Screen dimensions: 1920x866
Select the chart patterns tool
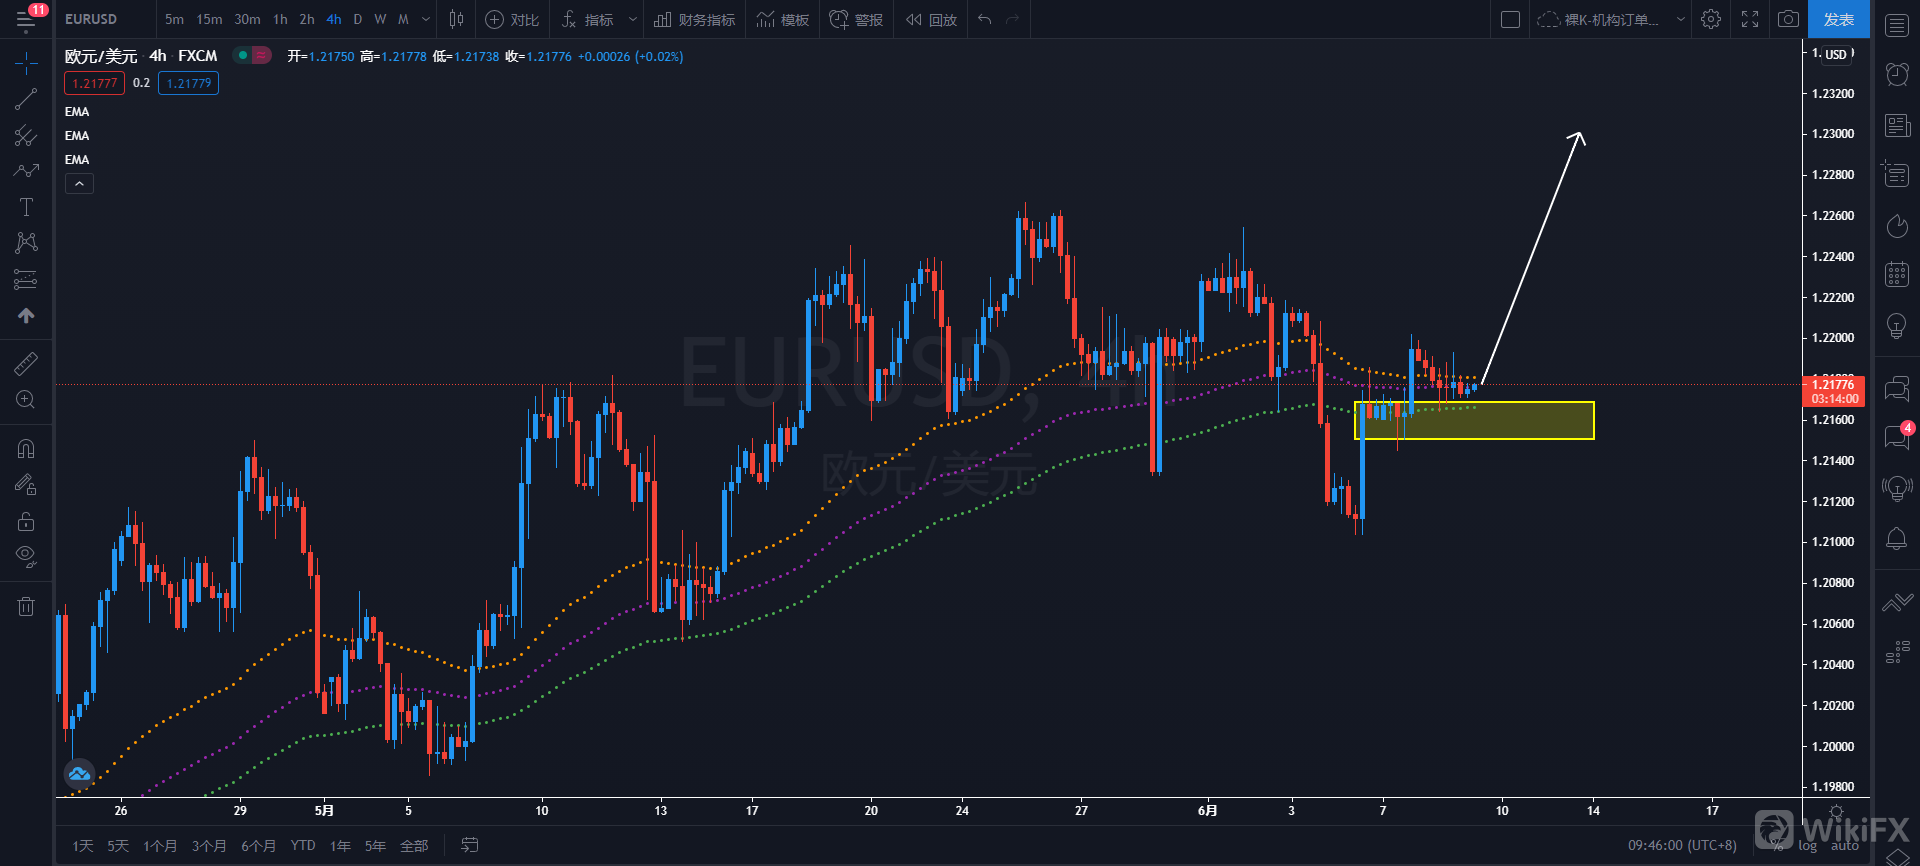[x=26, y=243]
